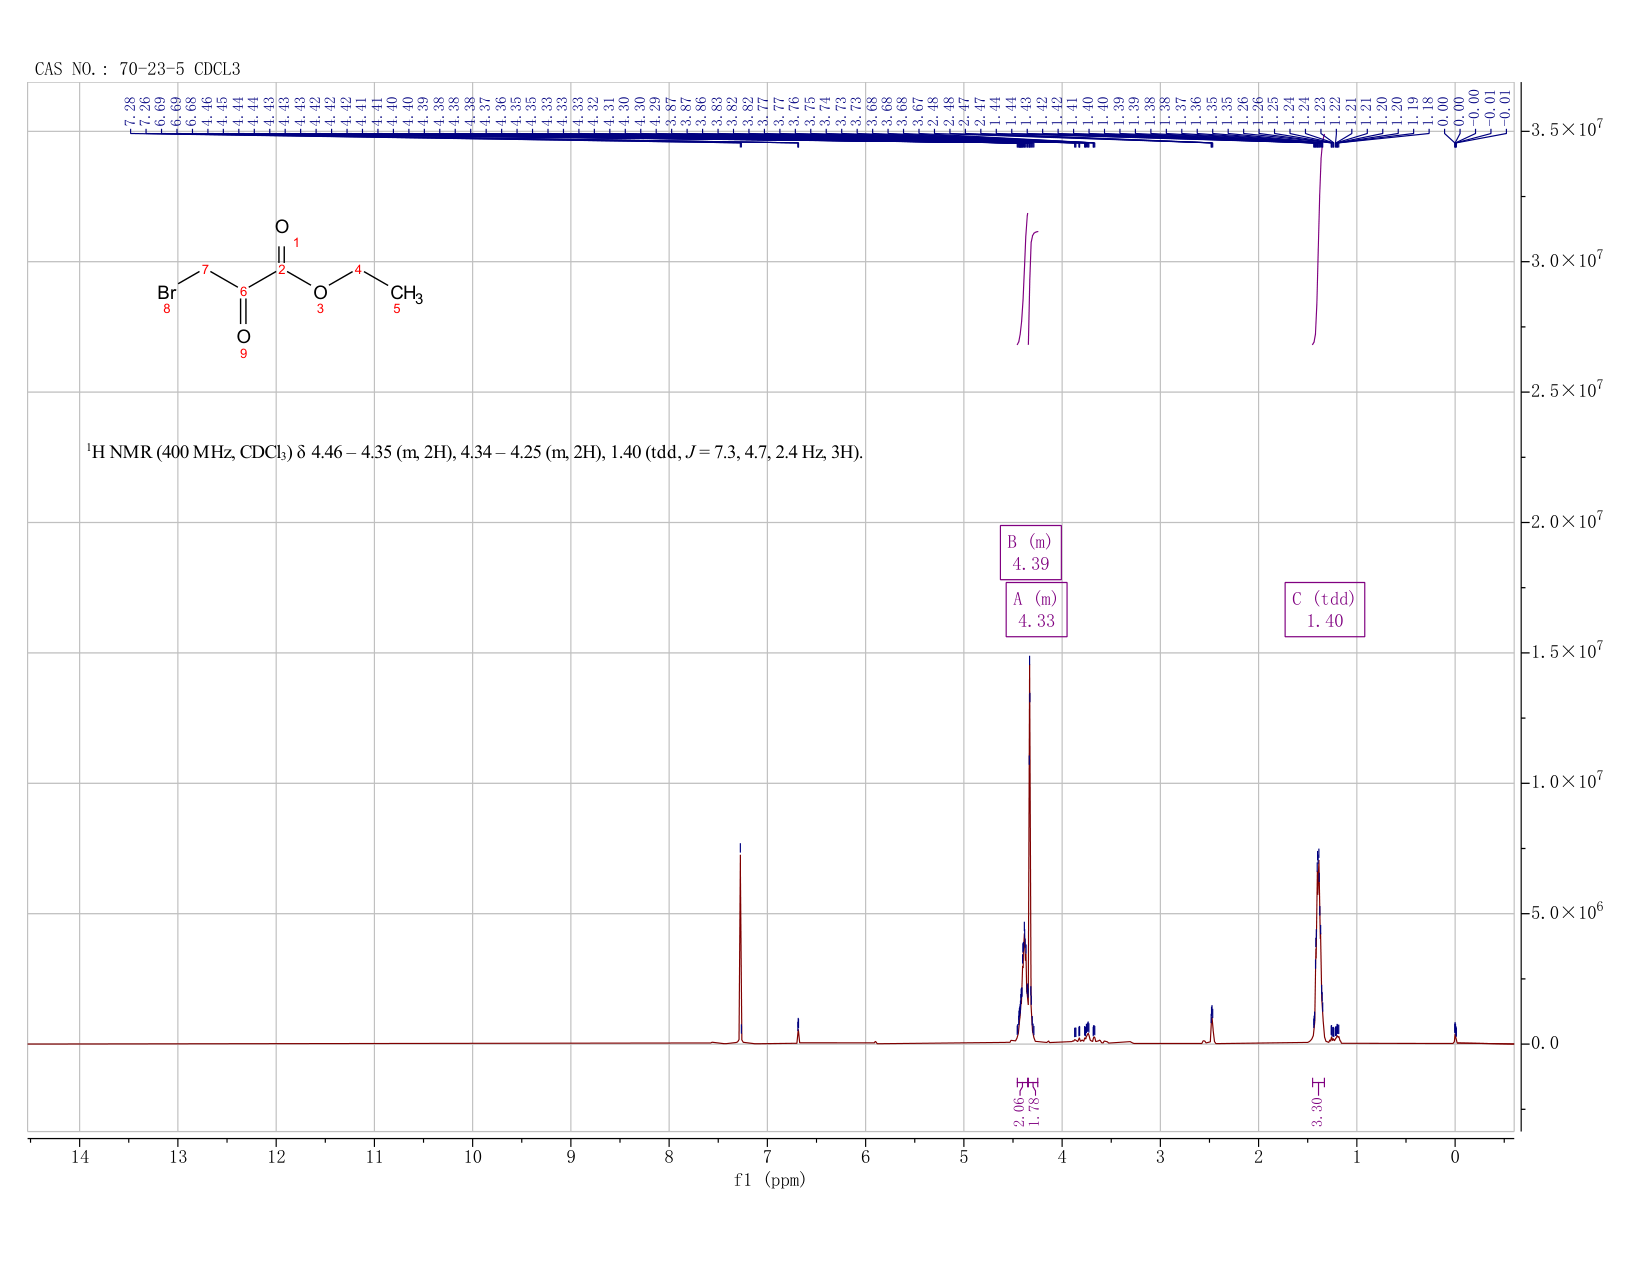Image resolution: width=1650 pixels, height=1275 pixels.
Task: Click the 11 ppm axis label
Action: click(374, 1157)
